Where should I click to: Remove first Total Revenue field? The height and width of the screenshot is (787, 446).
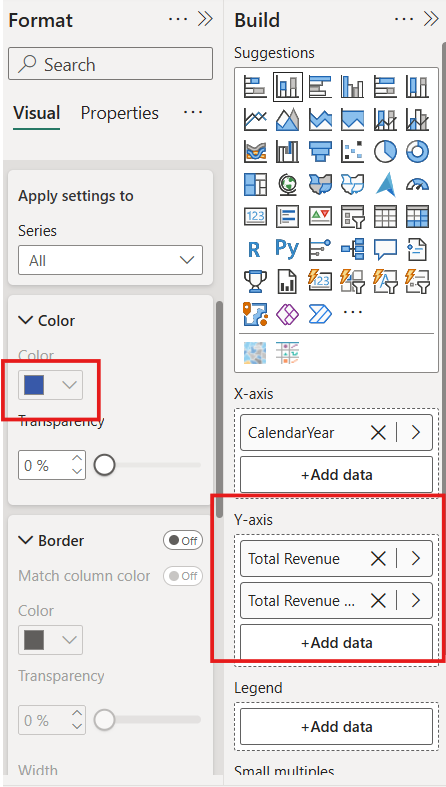coord(378,559)
